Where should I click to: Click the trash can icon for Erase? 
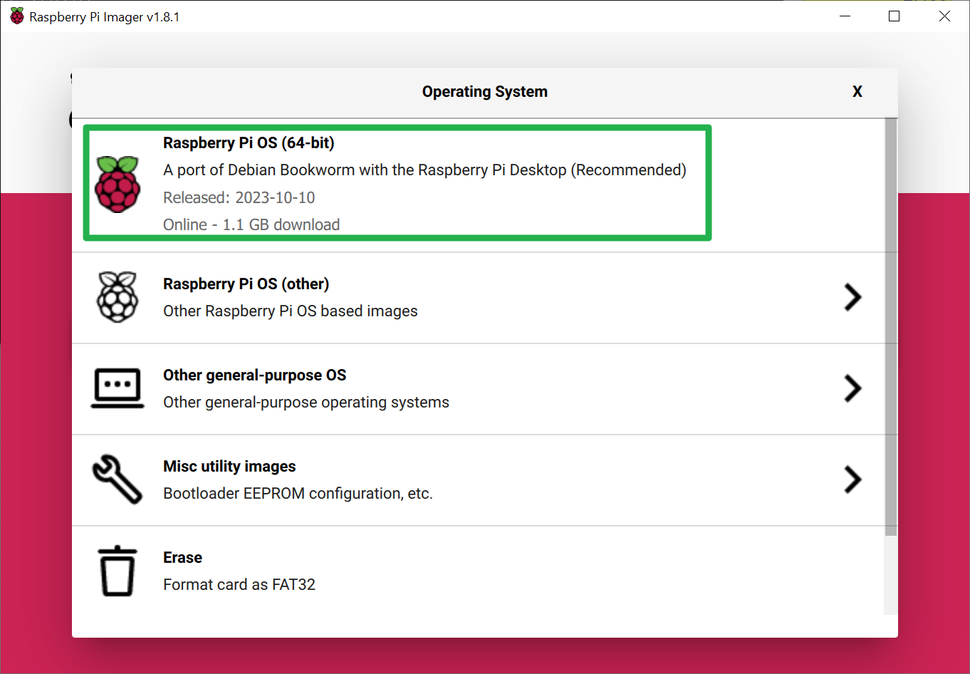118,570
